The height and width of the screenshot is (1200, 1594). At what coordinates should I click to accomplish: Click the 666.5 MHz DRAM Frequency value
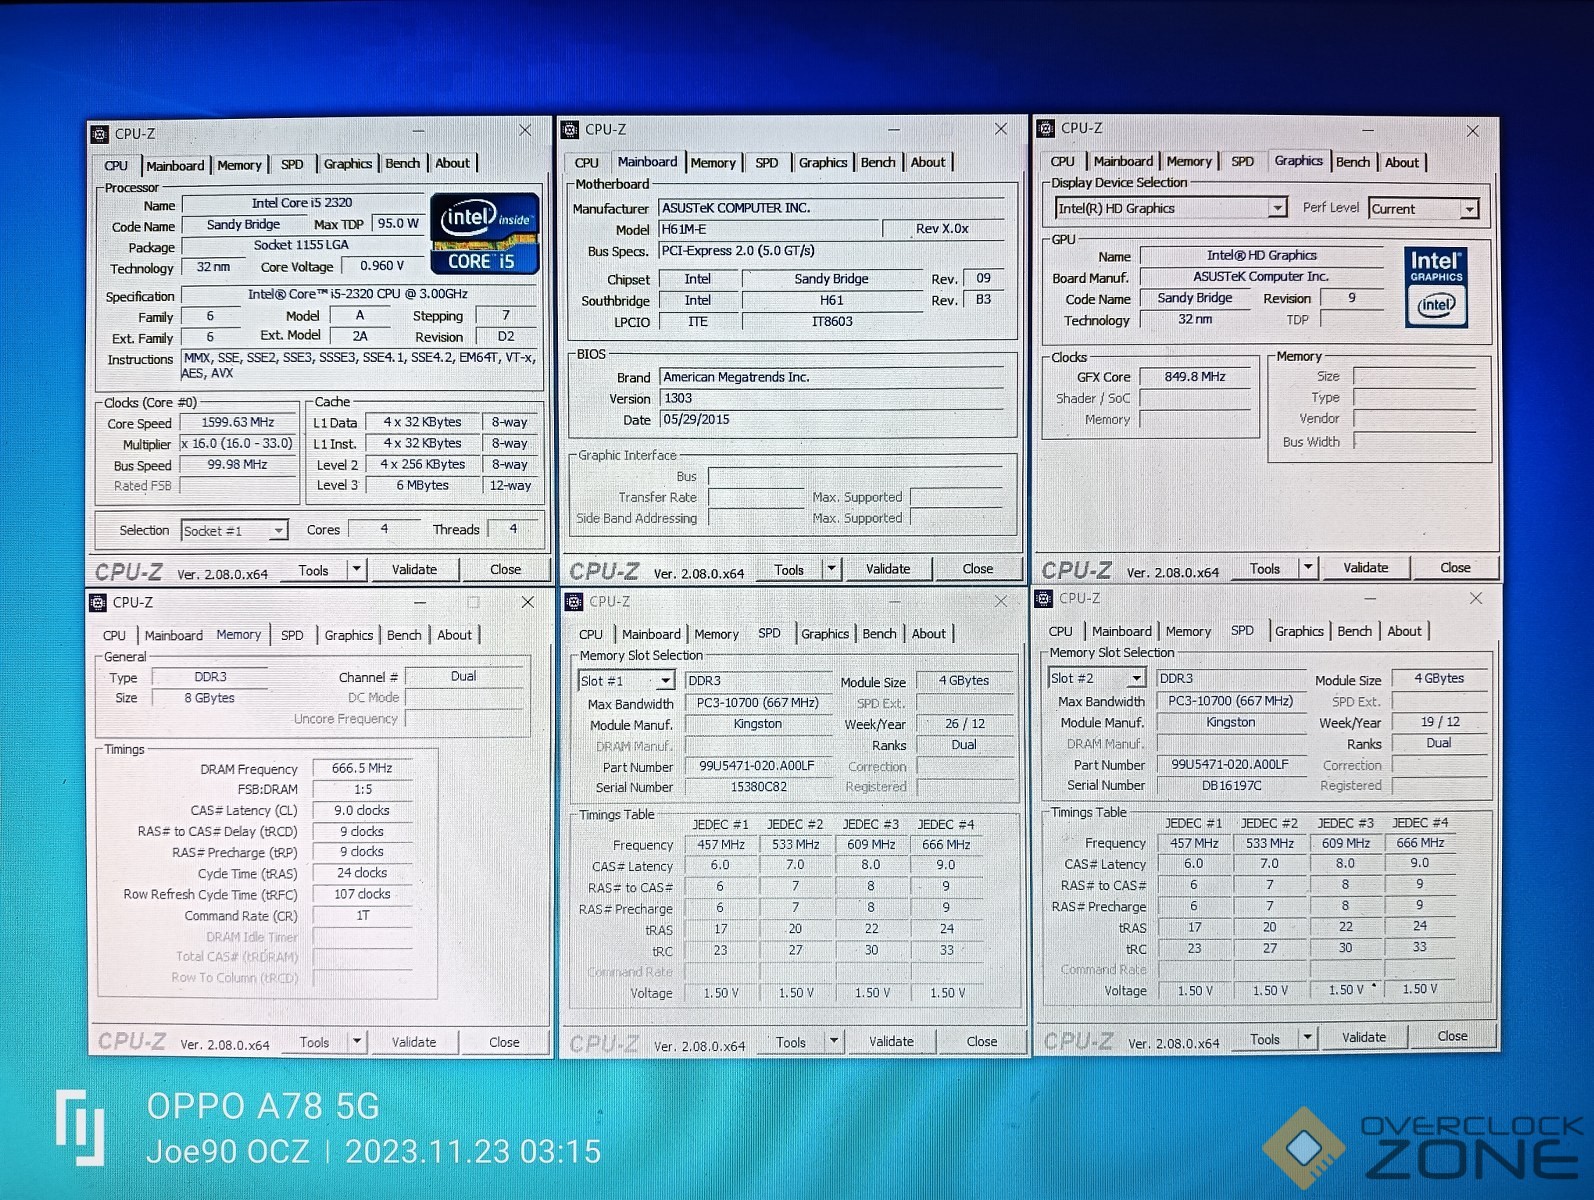point(362,768)
